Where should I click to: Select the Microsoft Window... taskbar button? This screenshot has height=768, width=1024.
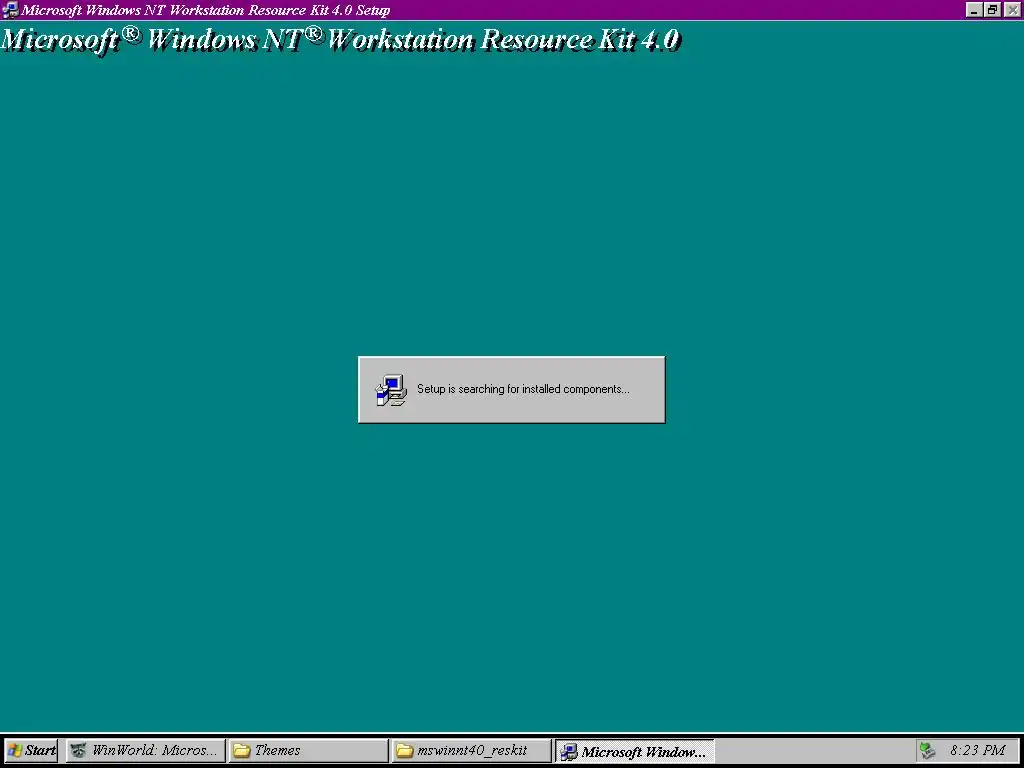pyautogui.click(x=635, y=750)
